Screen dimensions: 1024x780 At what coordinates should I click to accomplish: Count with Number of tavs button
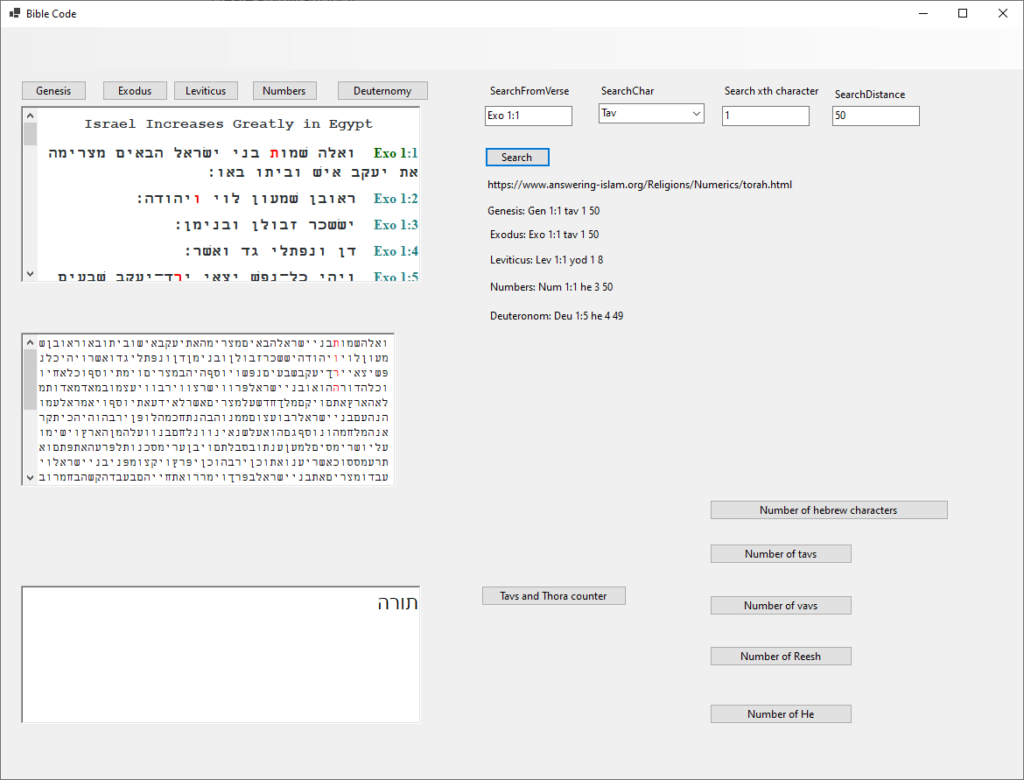[780, 554]
